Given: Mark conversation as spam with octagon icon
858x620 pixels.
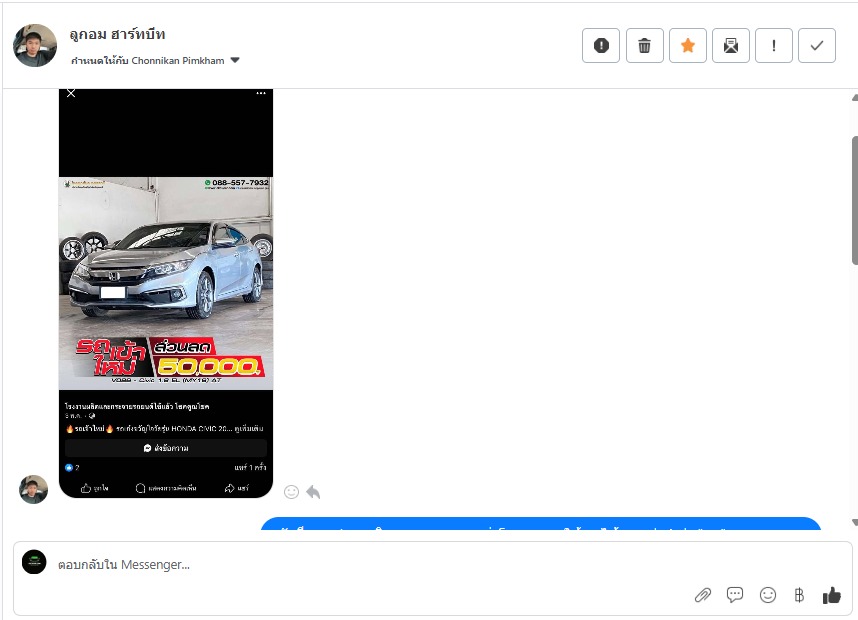Looking at the screenshot, I should 601,45.
